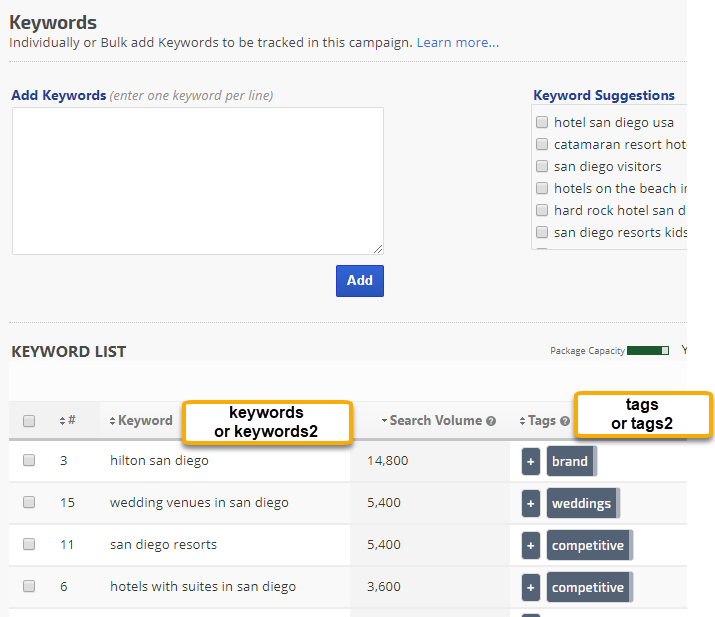Toggle select-all checkbox in table header
The width and height of the screenshot is (715, 617).
tap(29, 421)
